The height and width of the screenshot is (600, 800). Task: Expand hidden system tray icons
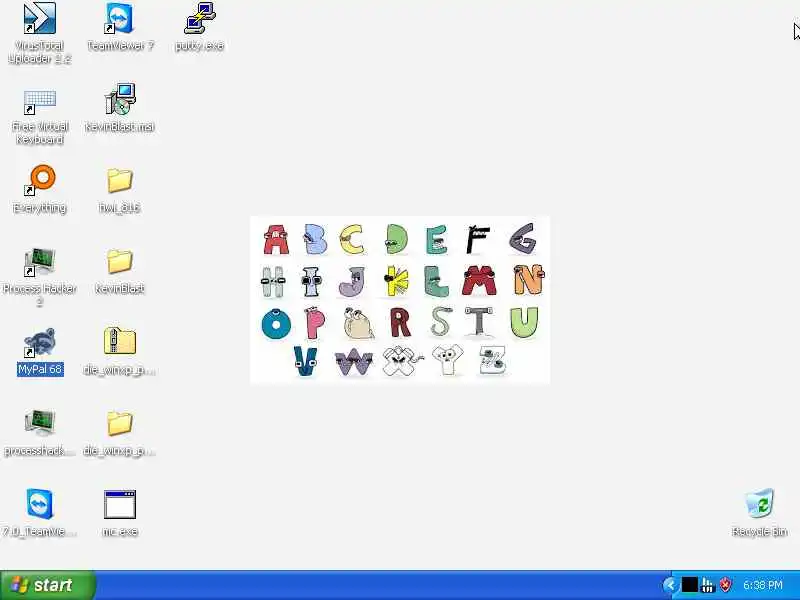click(x=670, y=585)
